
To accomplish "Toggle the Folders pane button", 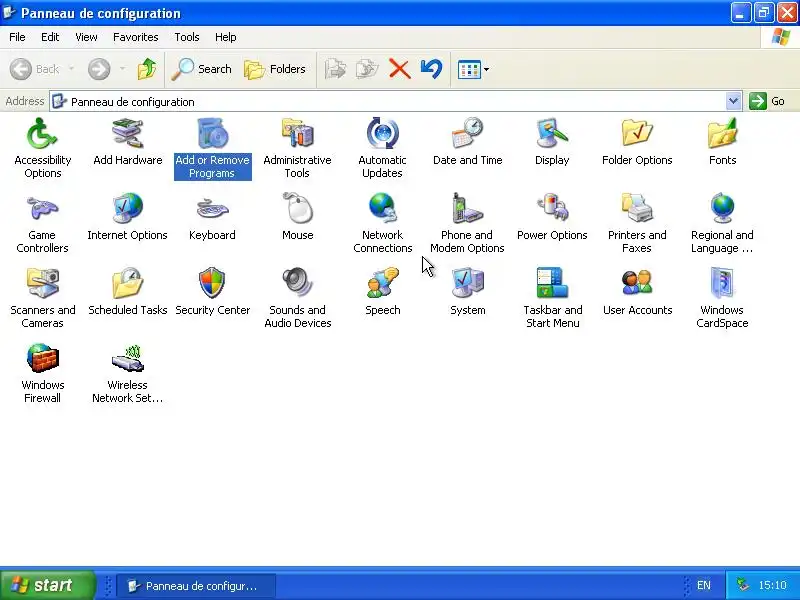I will coord(275,69).
